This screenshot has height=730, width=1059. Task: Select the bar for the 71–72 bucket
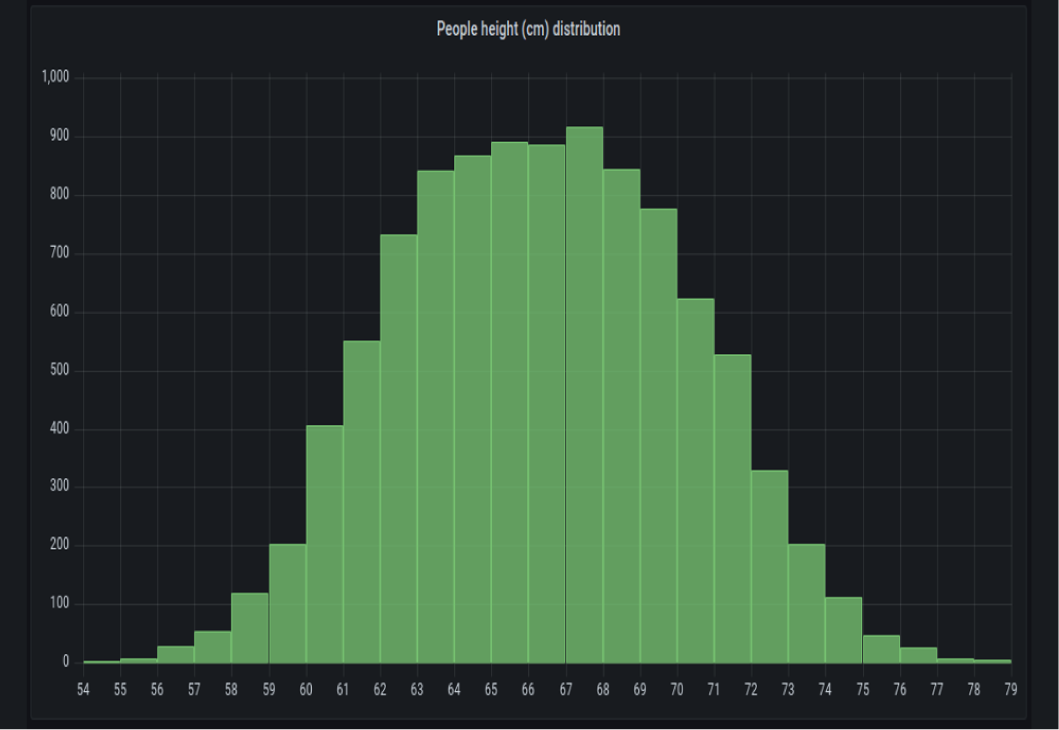click(x=732, y=509)
